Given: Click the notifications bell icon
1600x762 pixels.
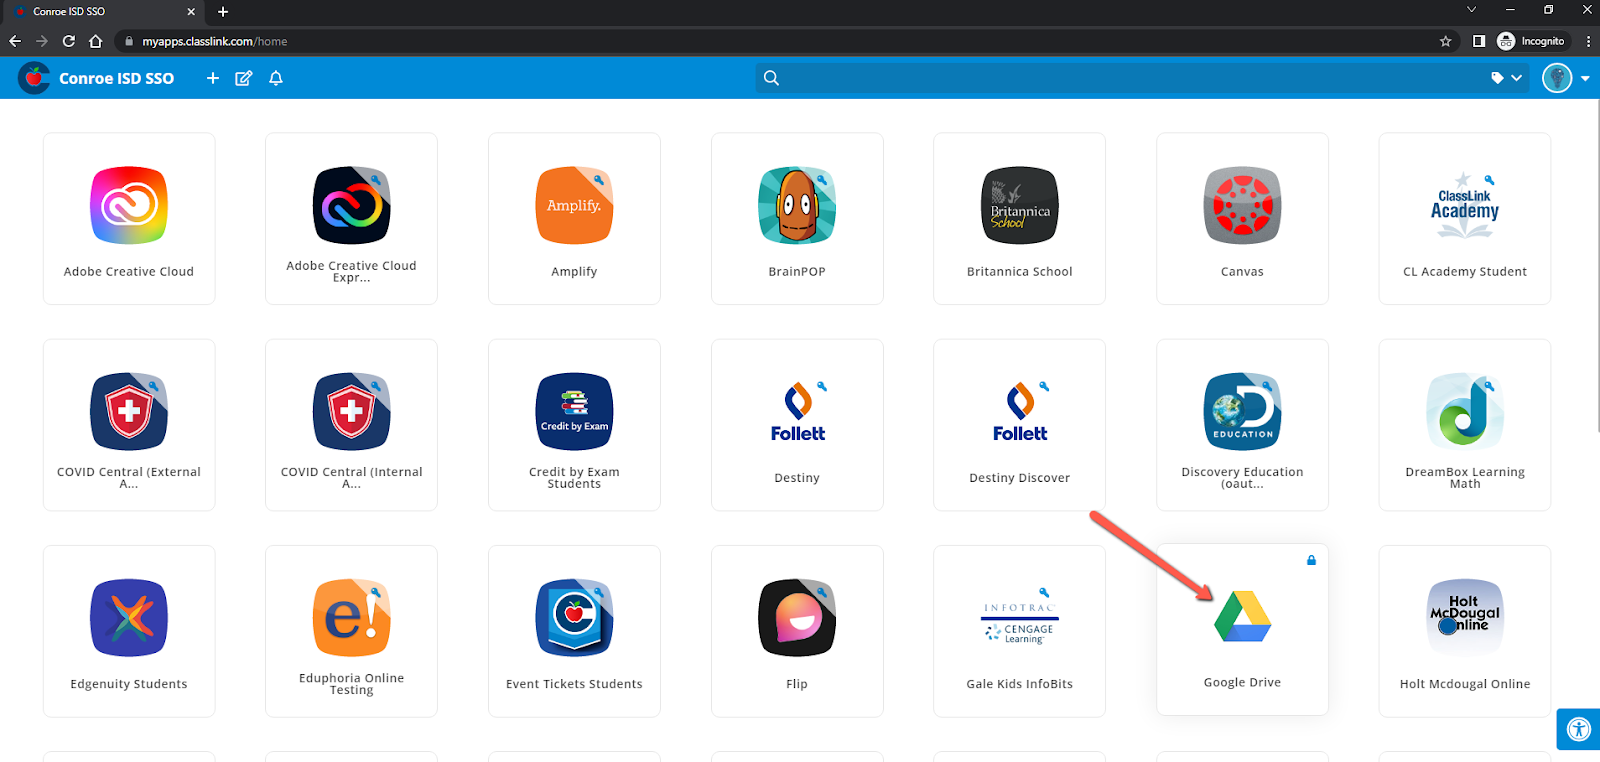Looking at the screenshot, I should (276, 78).
